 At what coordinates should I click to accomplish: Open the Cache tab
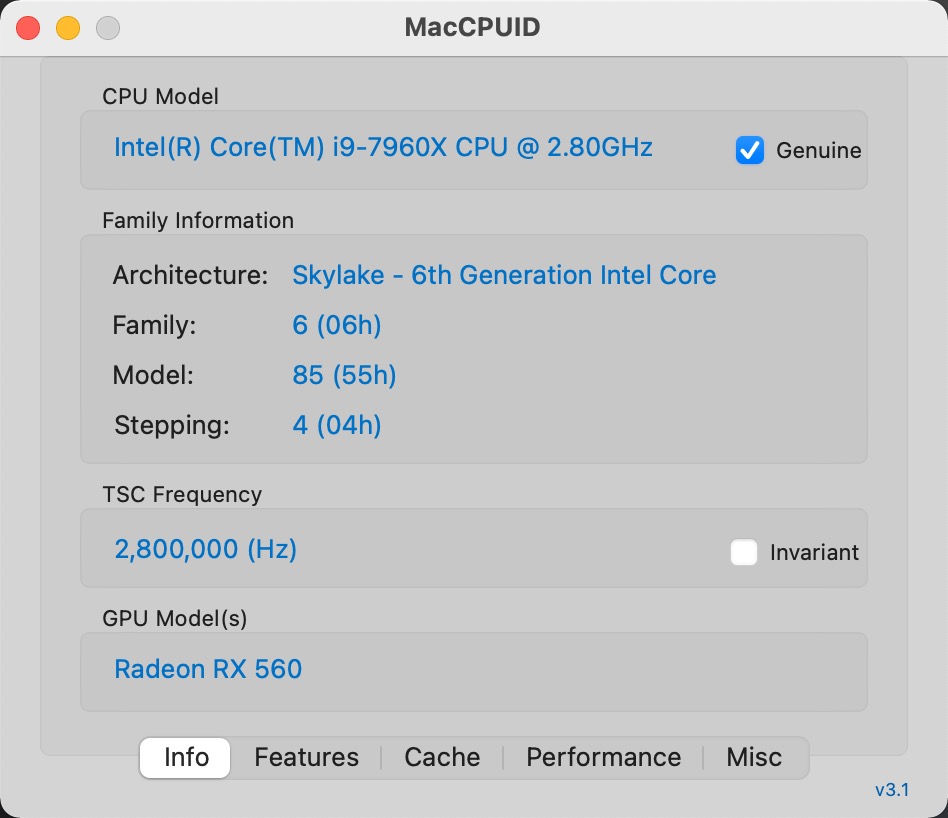442,757
